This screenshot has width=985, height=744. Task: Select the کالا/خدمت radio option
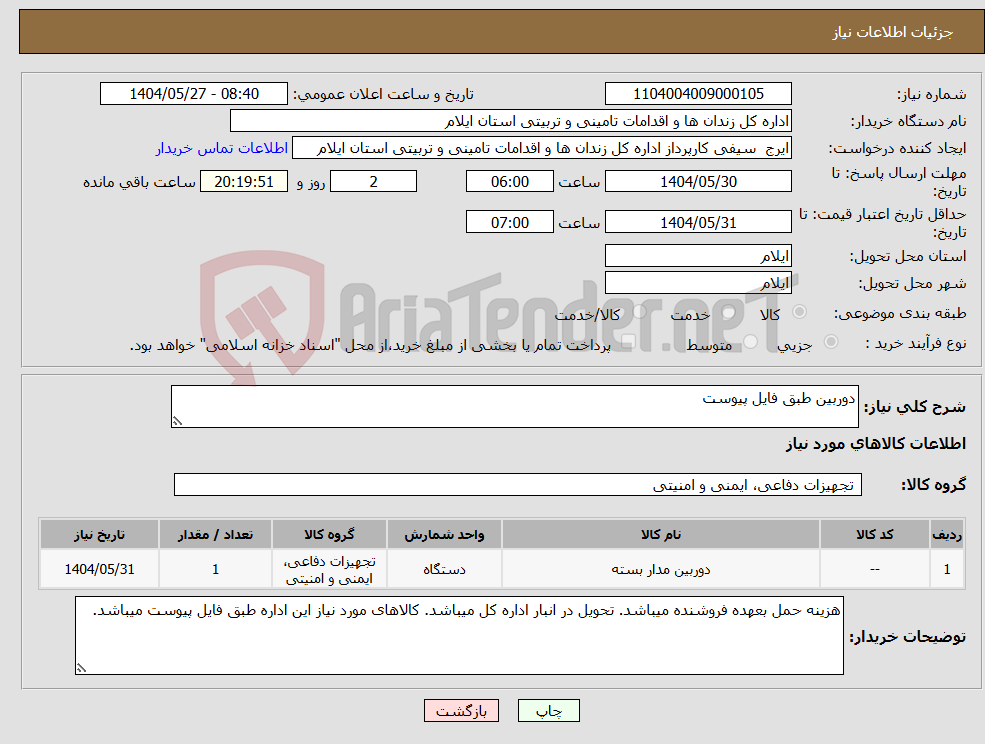point(638,312)
